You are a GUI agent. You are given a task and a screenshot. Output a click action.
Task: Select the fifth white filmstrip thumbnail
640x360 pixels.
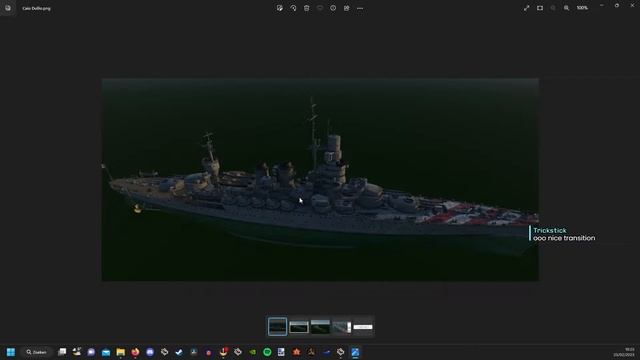(x=363, y=327)
